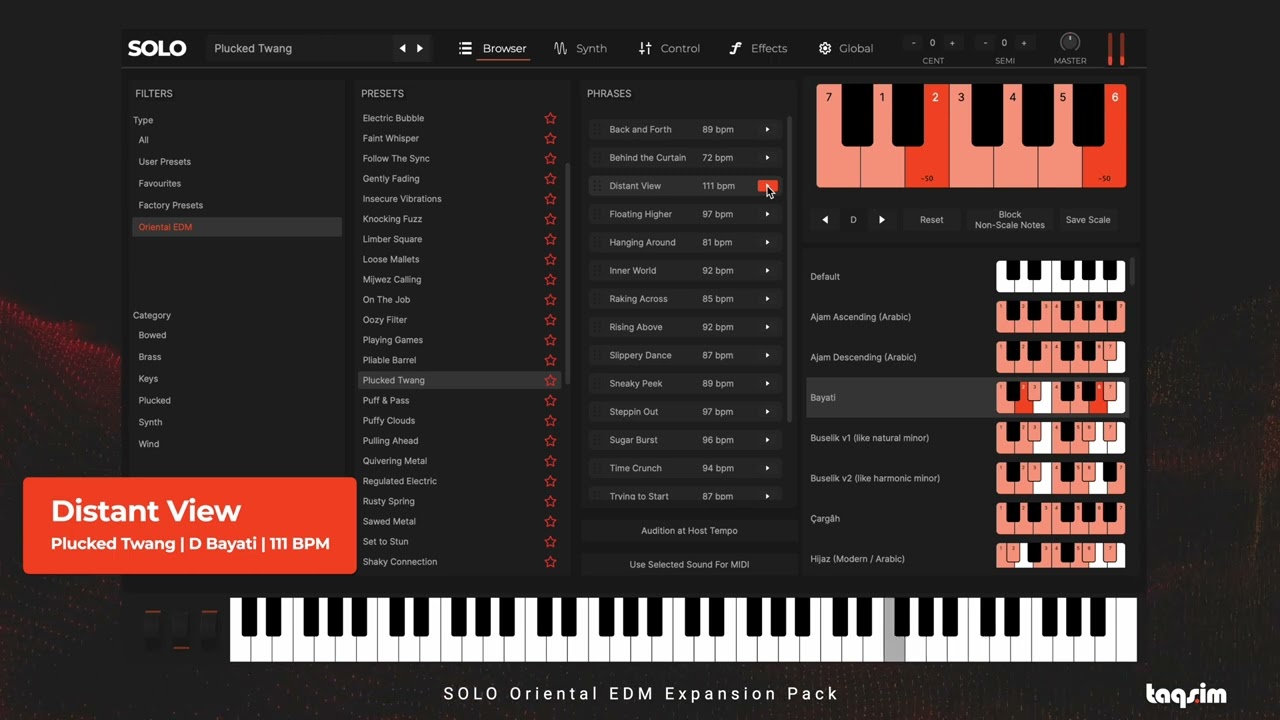Click the star beside Knocking Fuzz

pyautogui.click(x=550, y=219)
